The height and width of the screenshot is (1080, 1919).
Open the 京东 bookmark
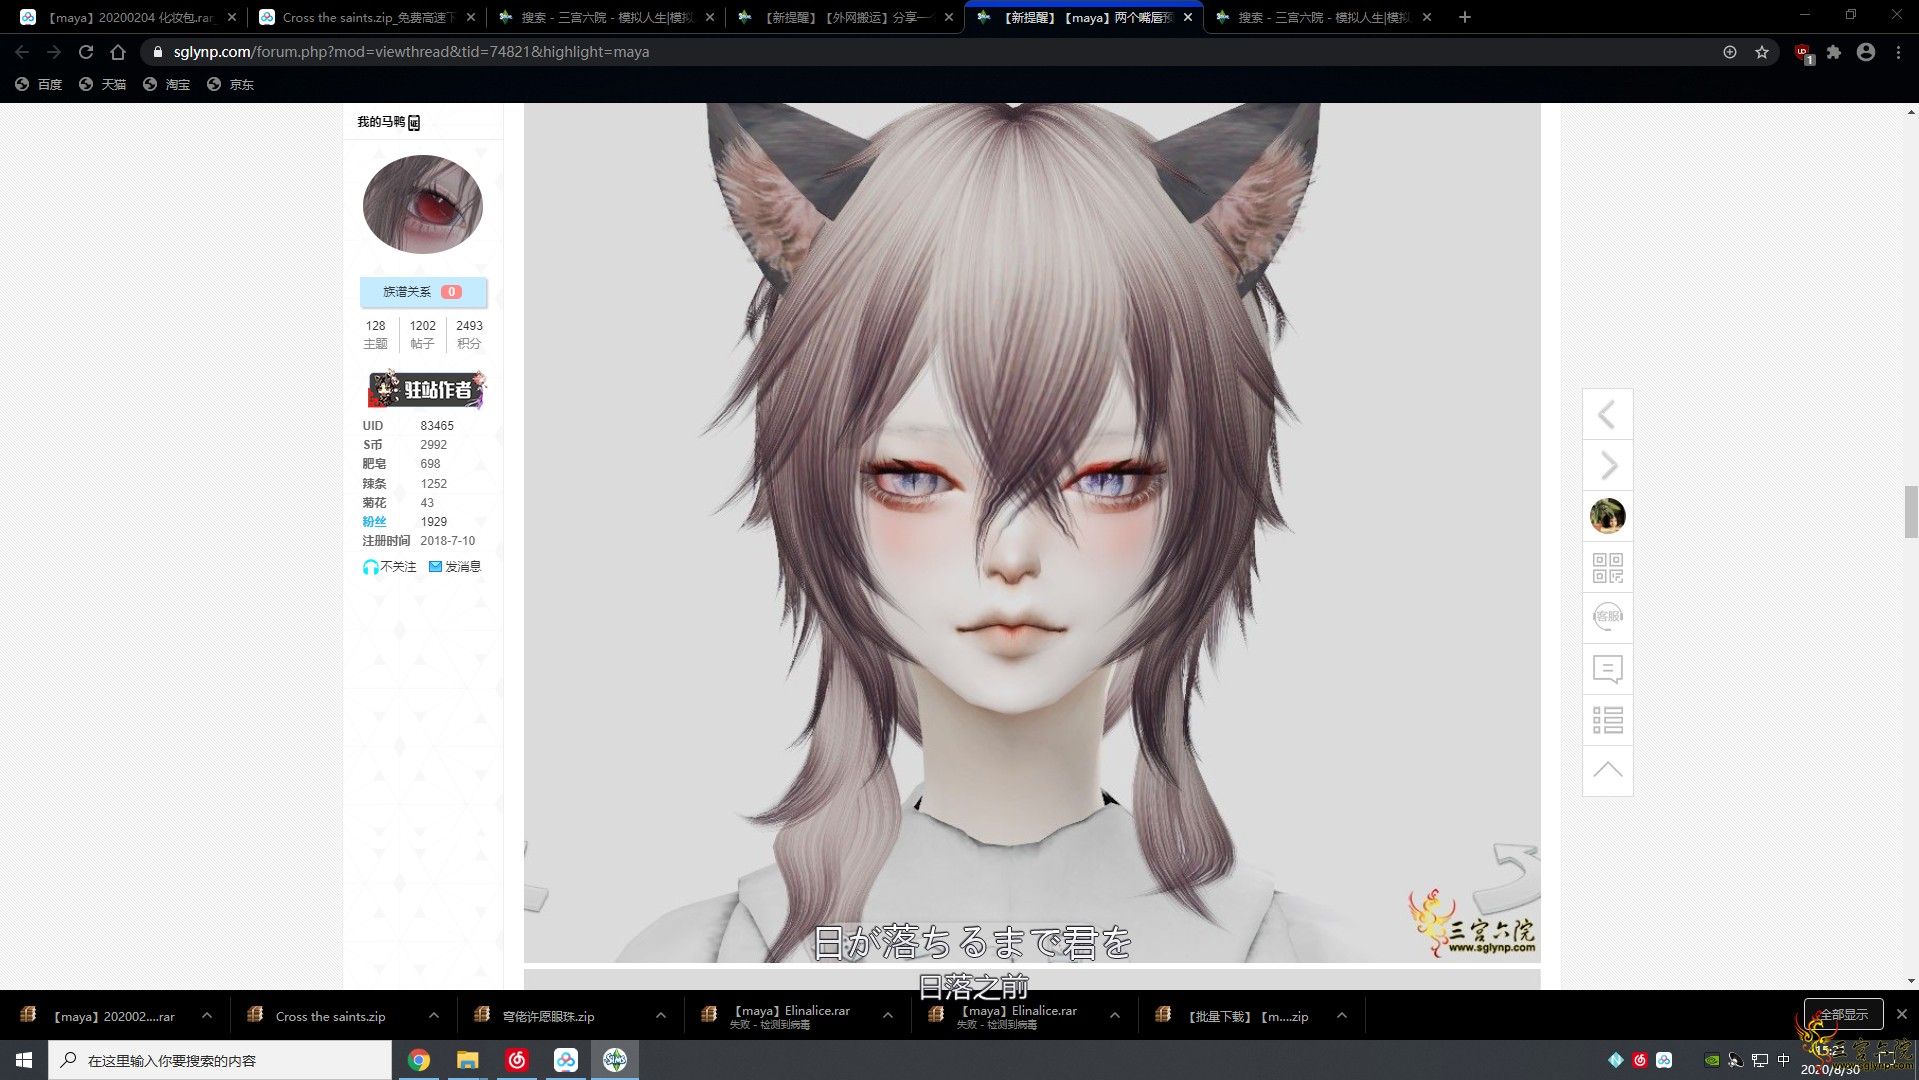pyautogui.click(x=231, y=85)
